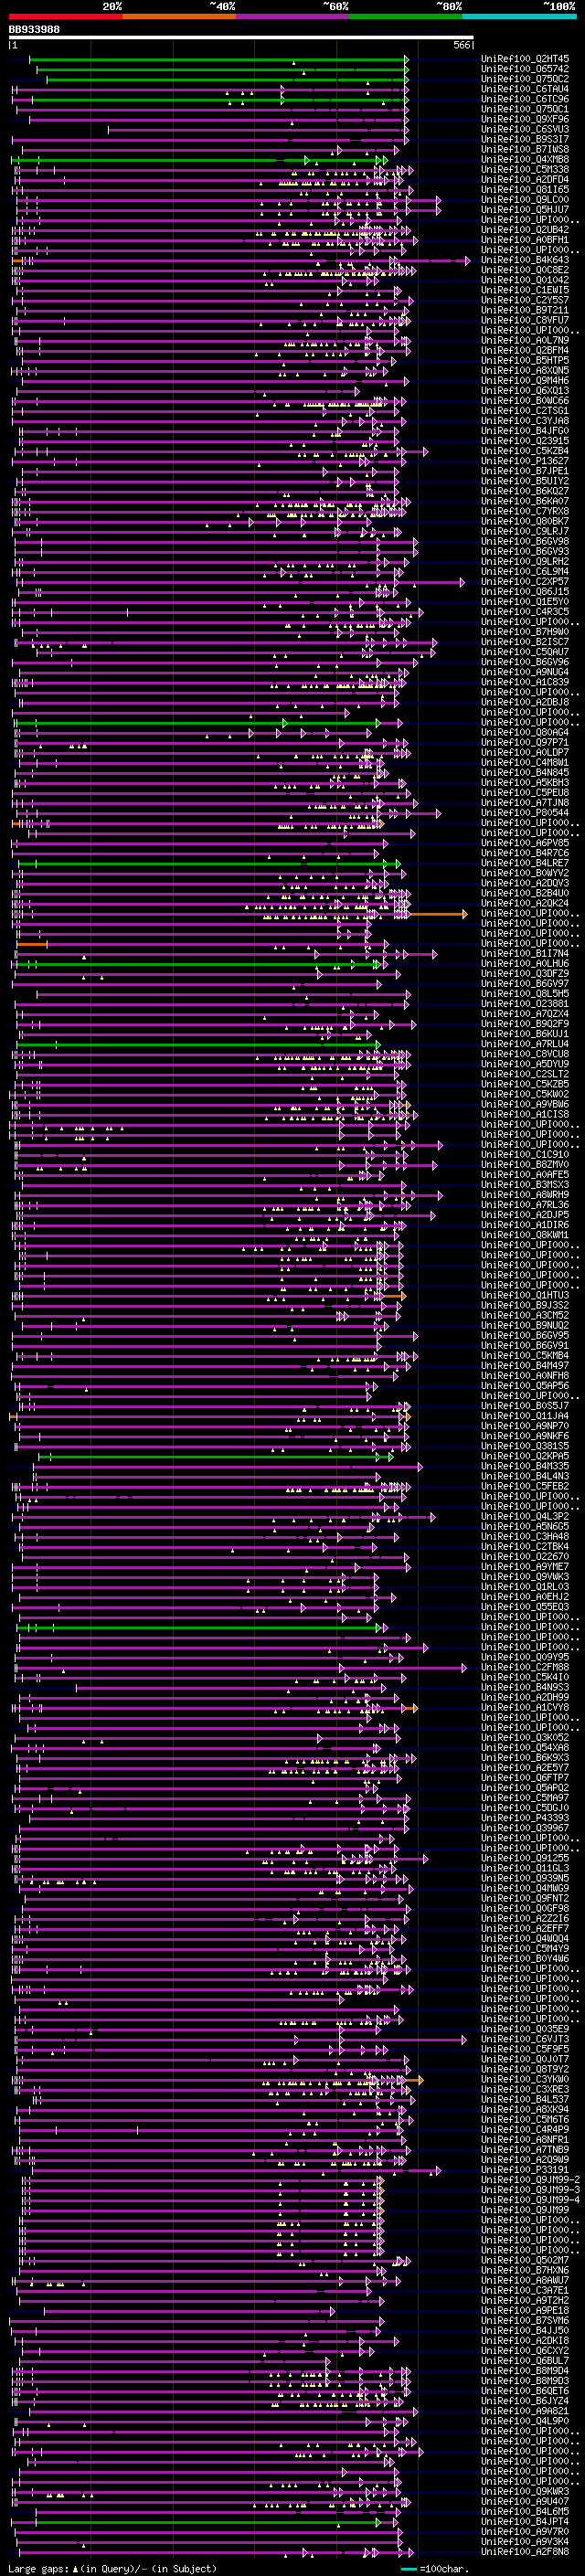Click the purple ~60% identity legend bar
The image size is (585, 2576).
coord(293,17)
